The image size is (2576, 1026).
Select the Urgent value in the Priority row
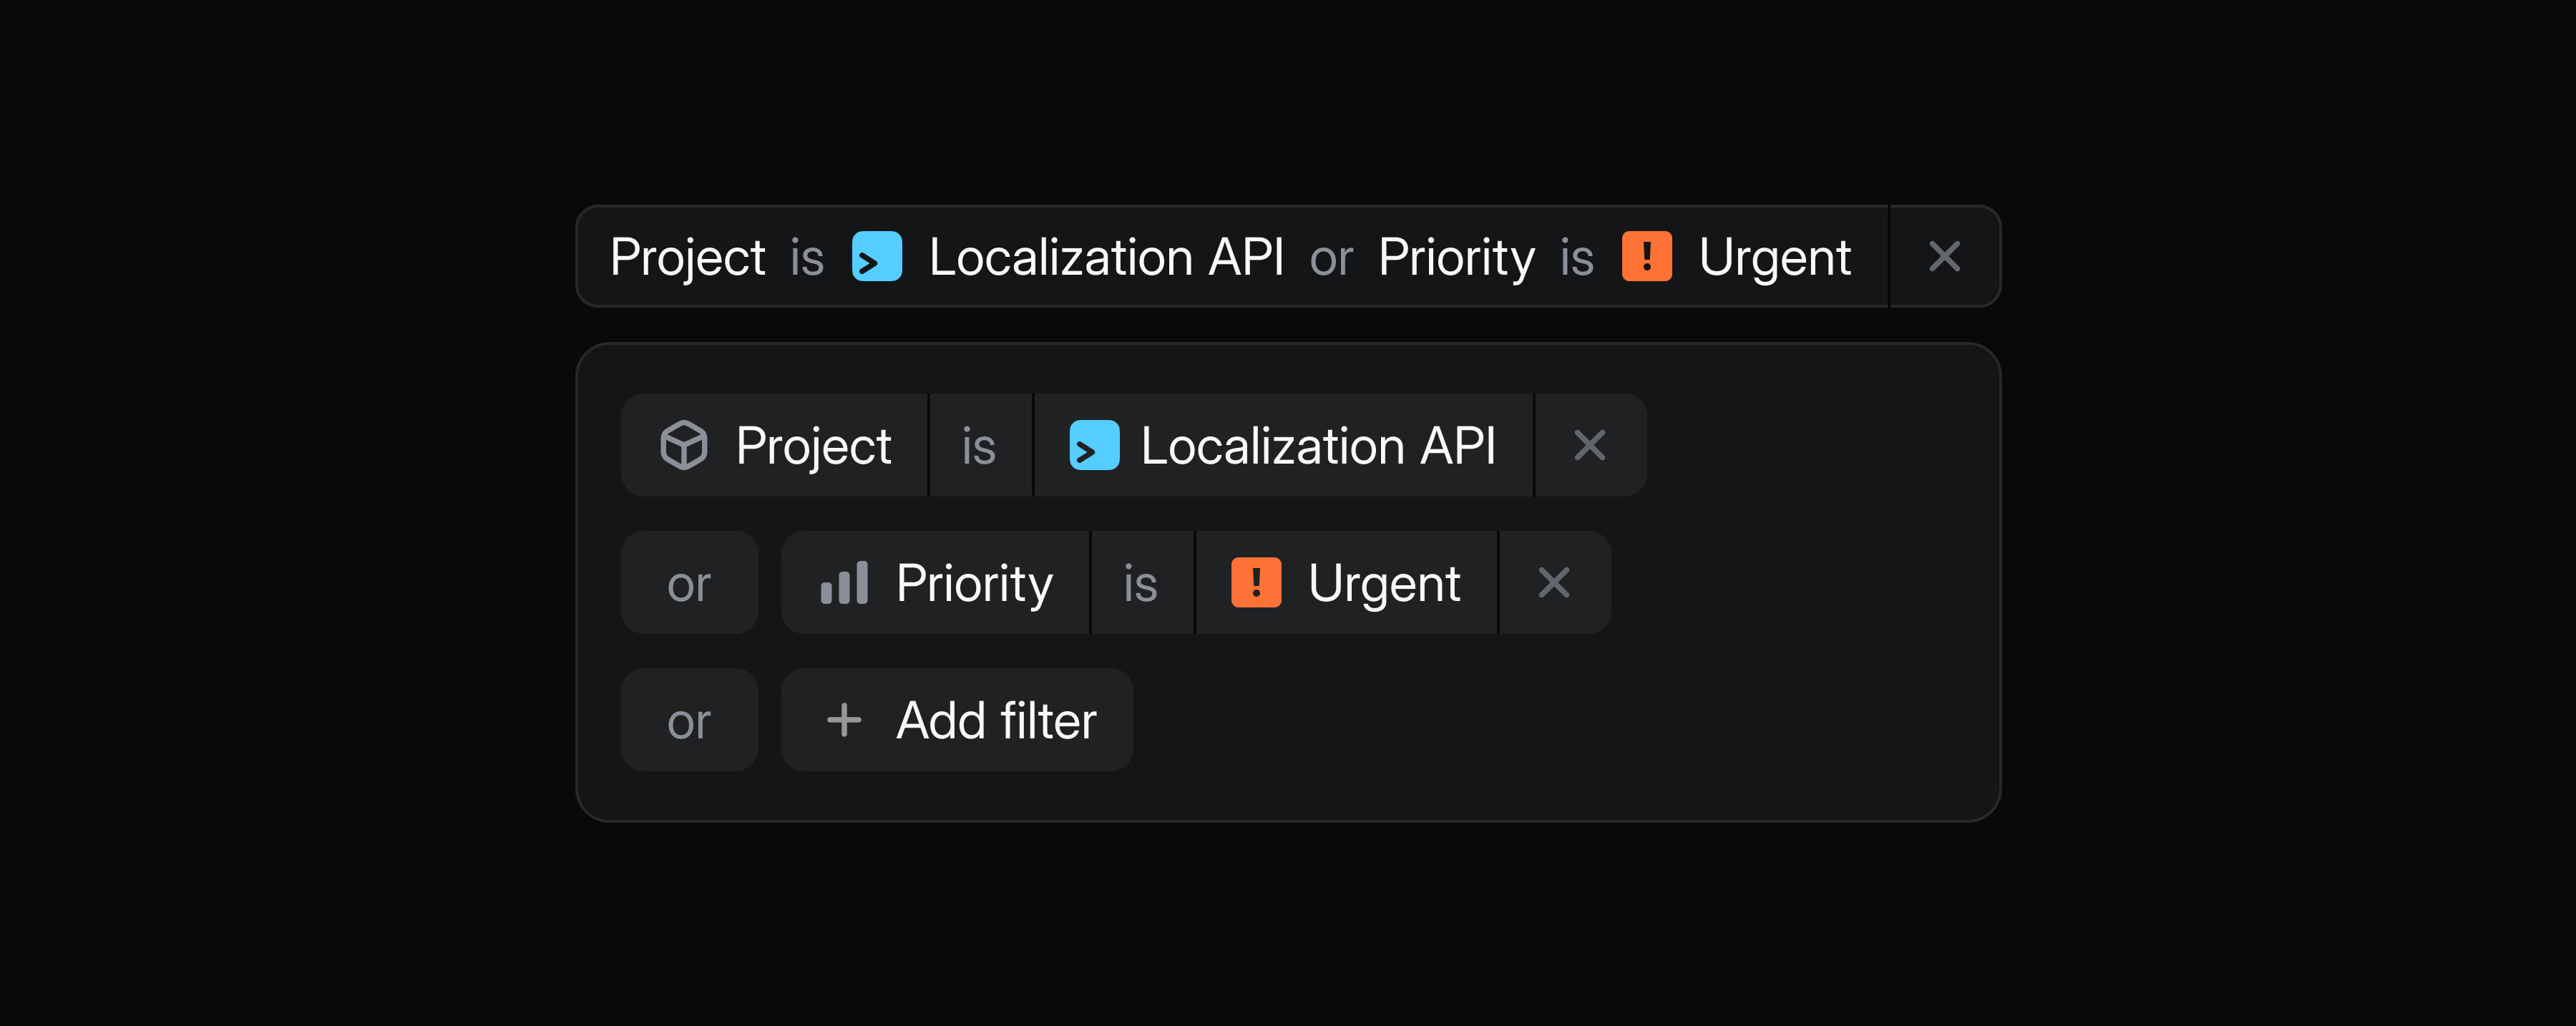tap(1384, 582)
